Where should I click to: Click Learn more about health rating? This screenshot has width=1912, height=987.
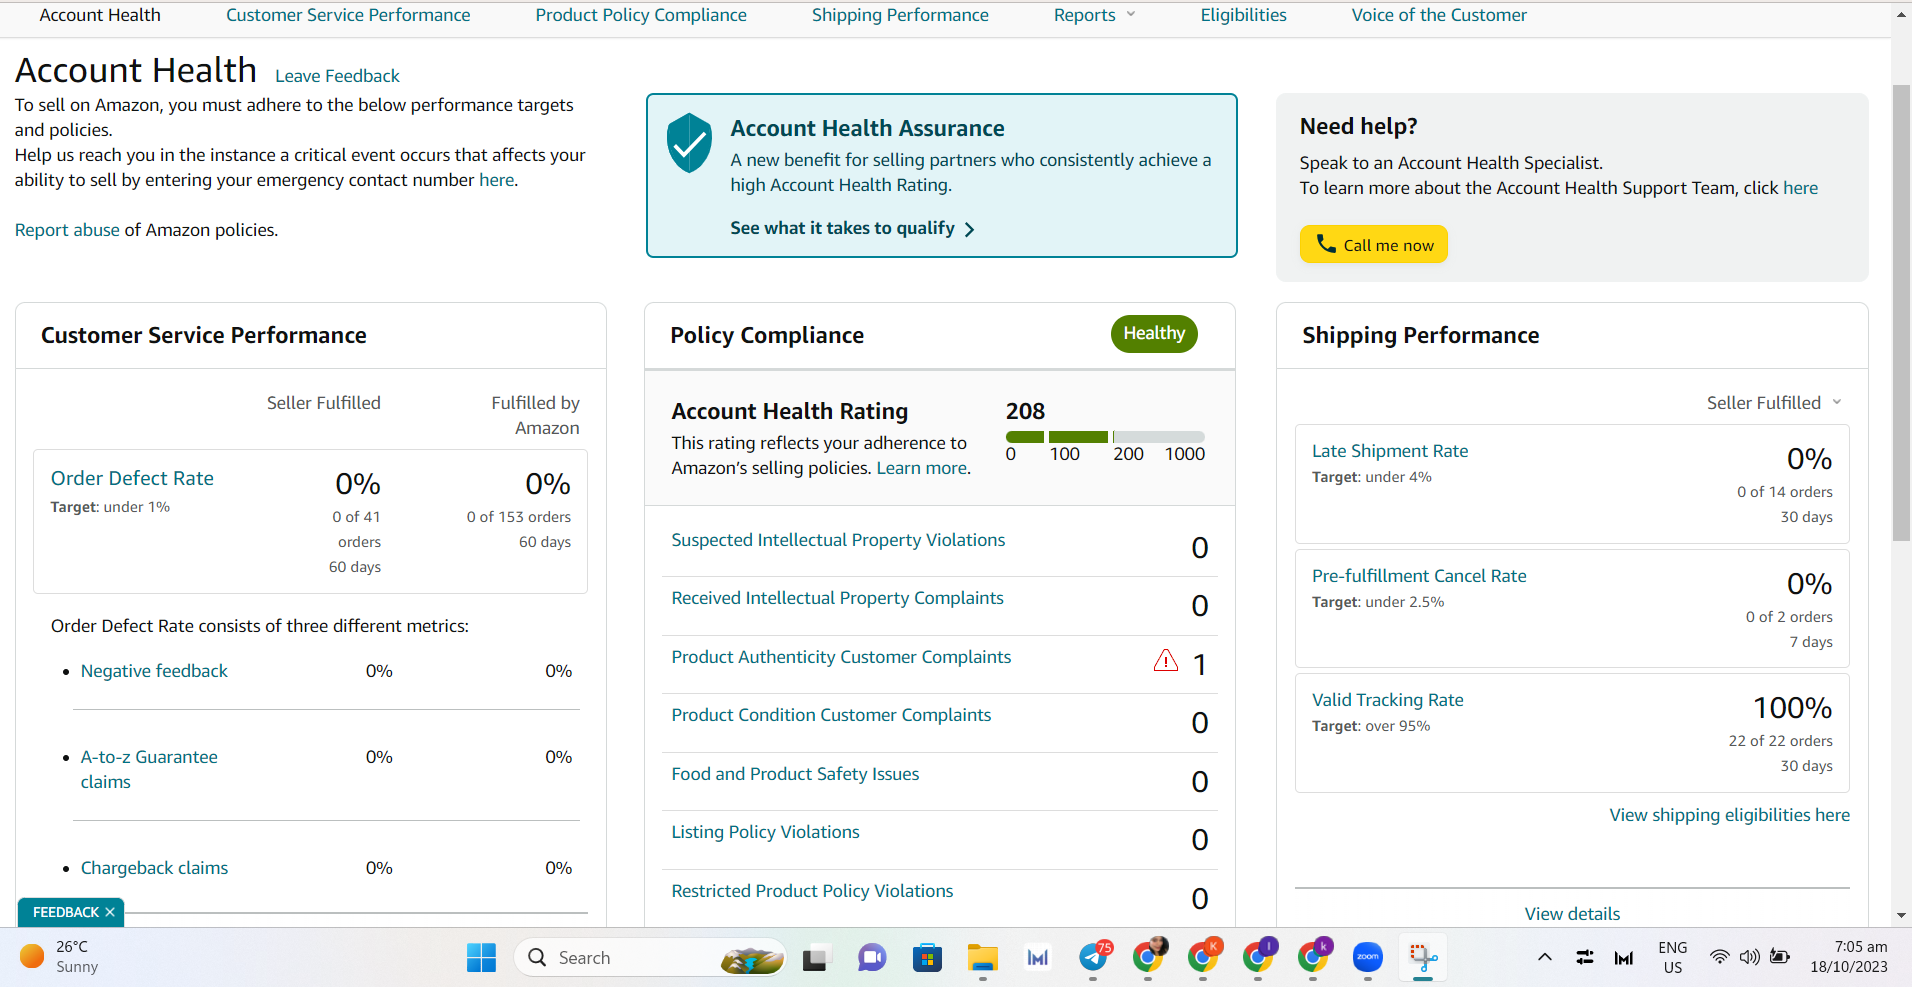[921, 468]
